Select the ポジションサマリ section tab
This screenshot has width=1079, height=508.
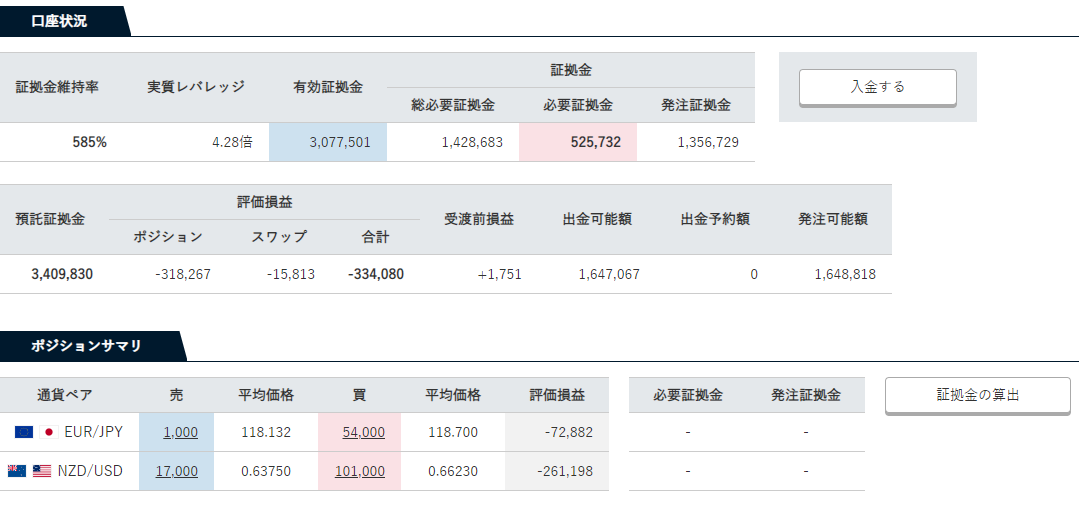89,346
